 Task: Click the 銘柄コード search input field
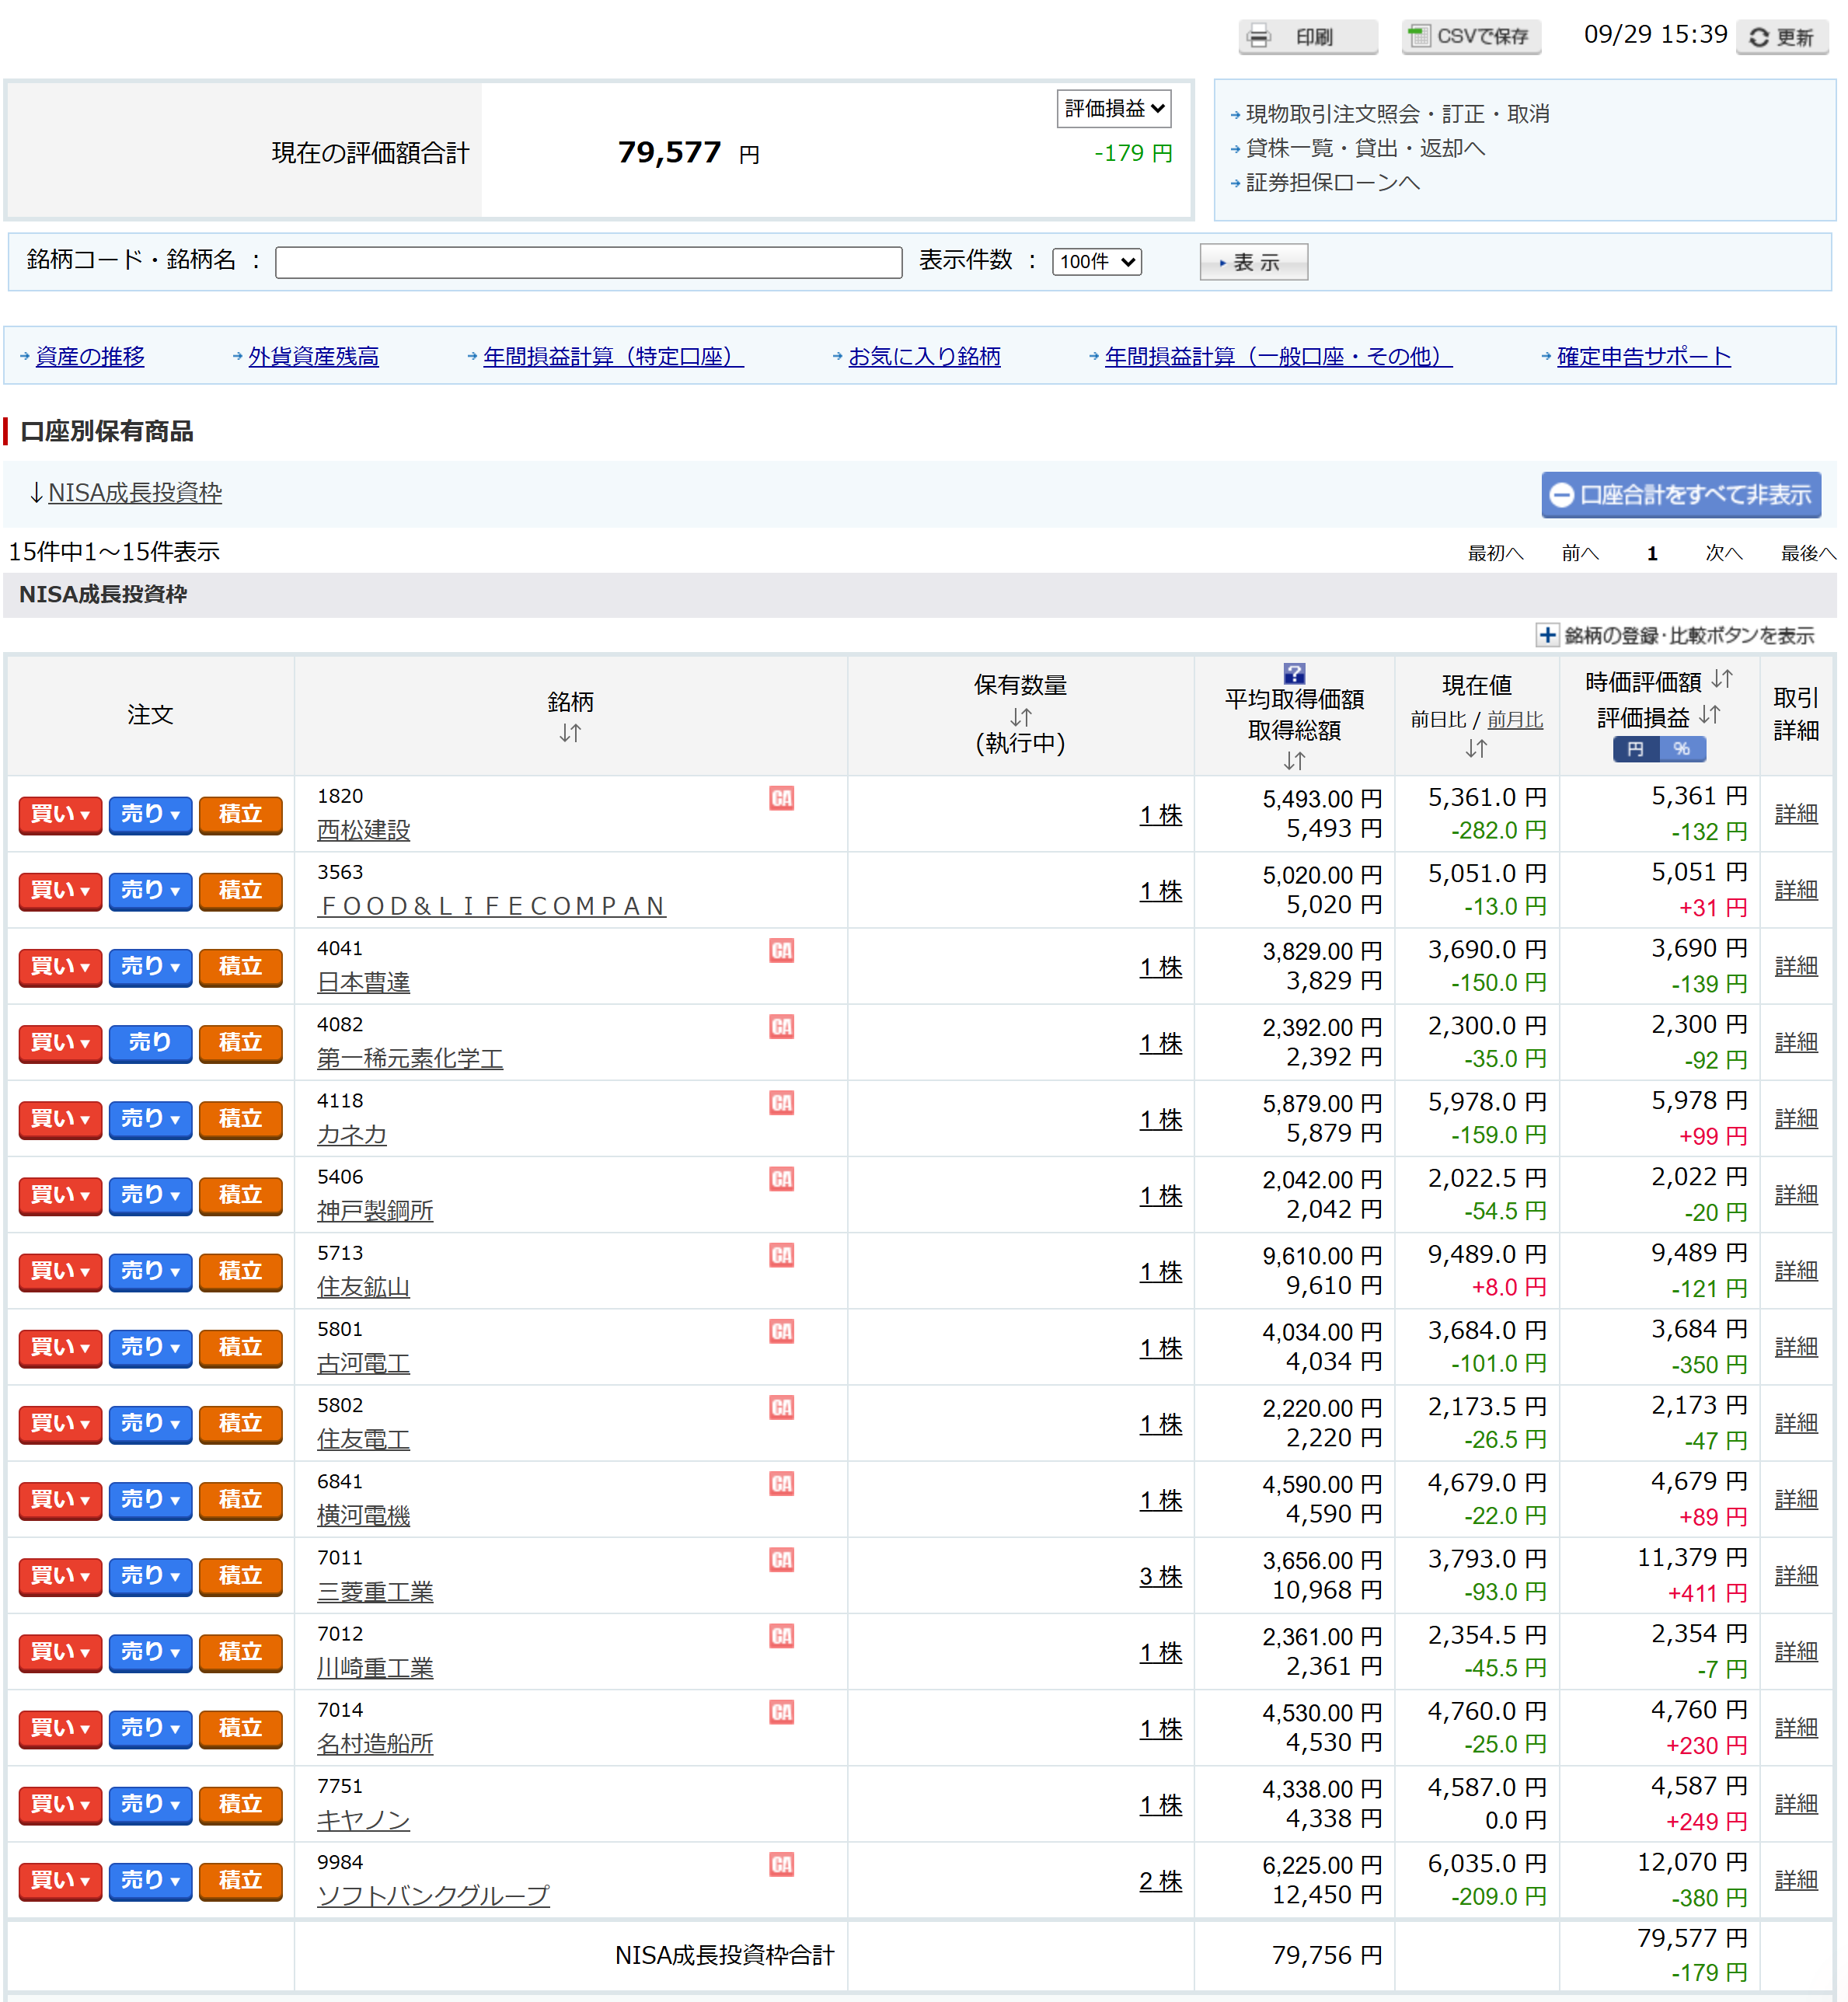pyautogui.click(x=588, y=262)
